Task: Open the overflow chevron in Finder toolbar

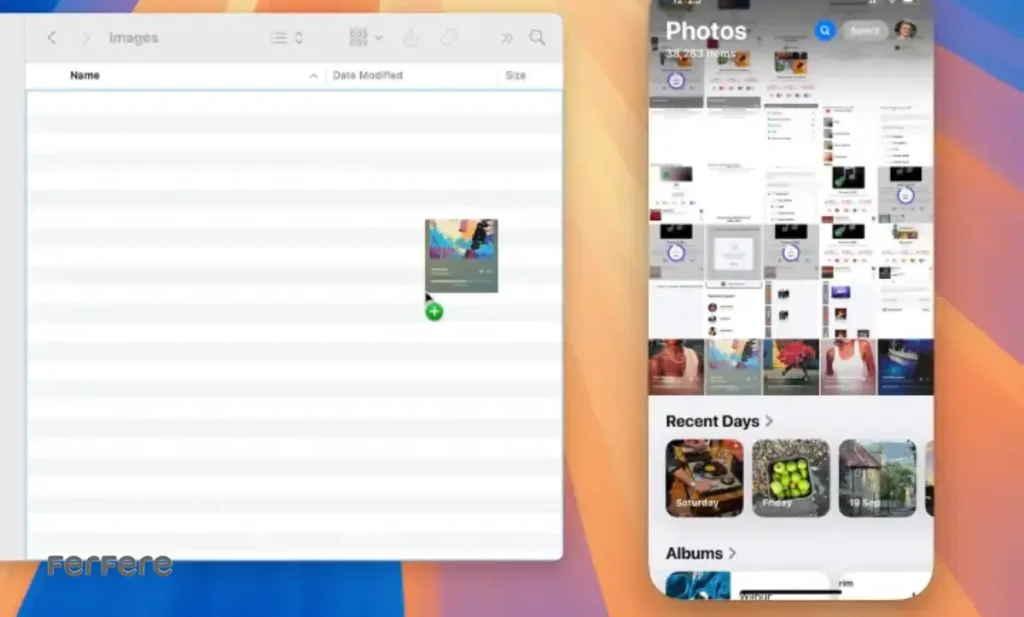Action: coord(506,37)
